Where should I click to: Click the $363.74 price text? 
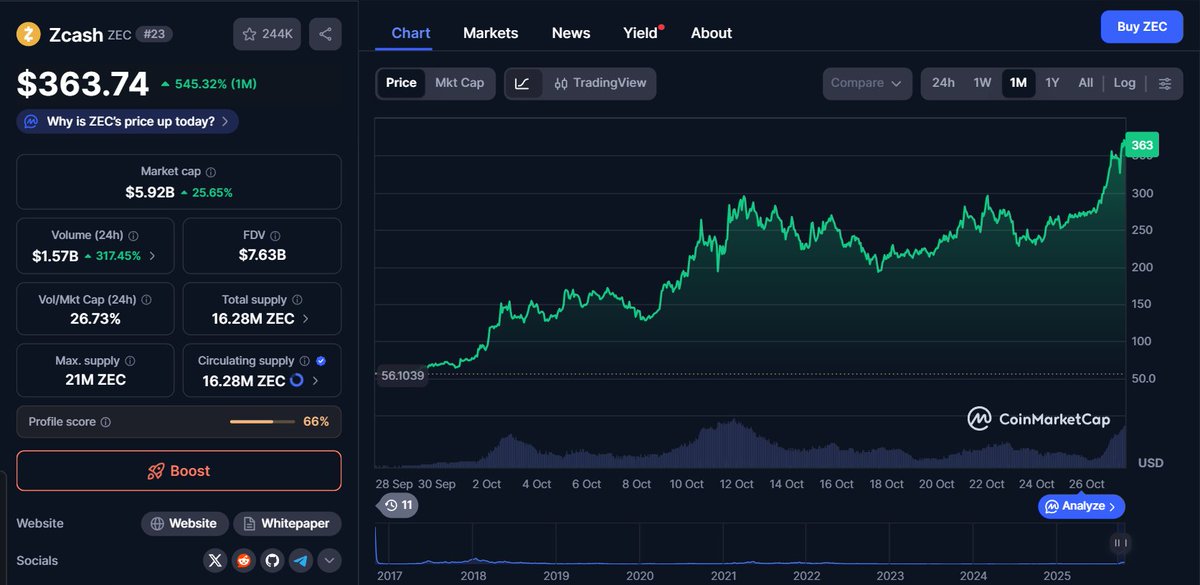click(82, 85)
